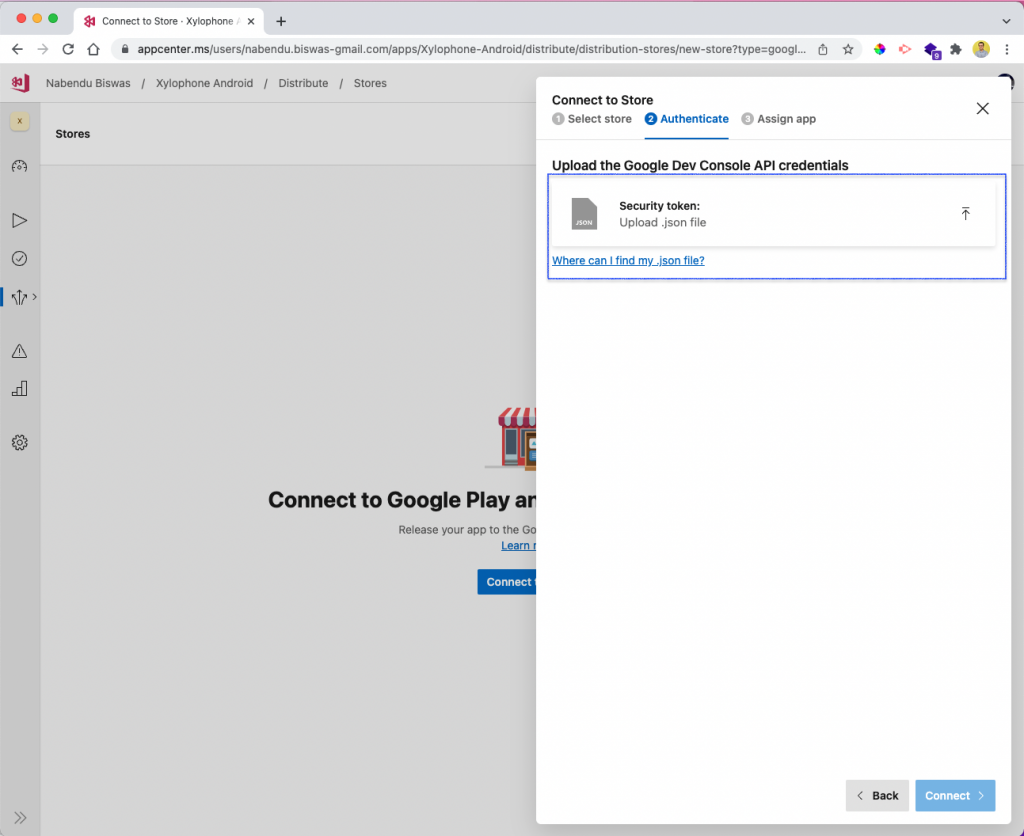Open the browser home page
The width and height of the screenshot is (1024, 836).
point(93,49)
